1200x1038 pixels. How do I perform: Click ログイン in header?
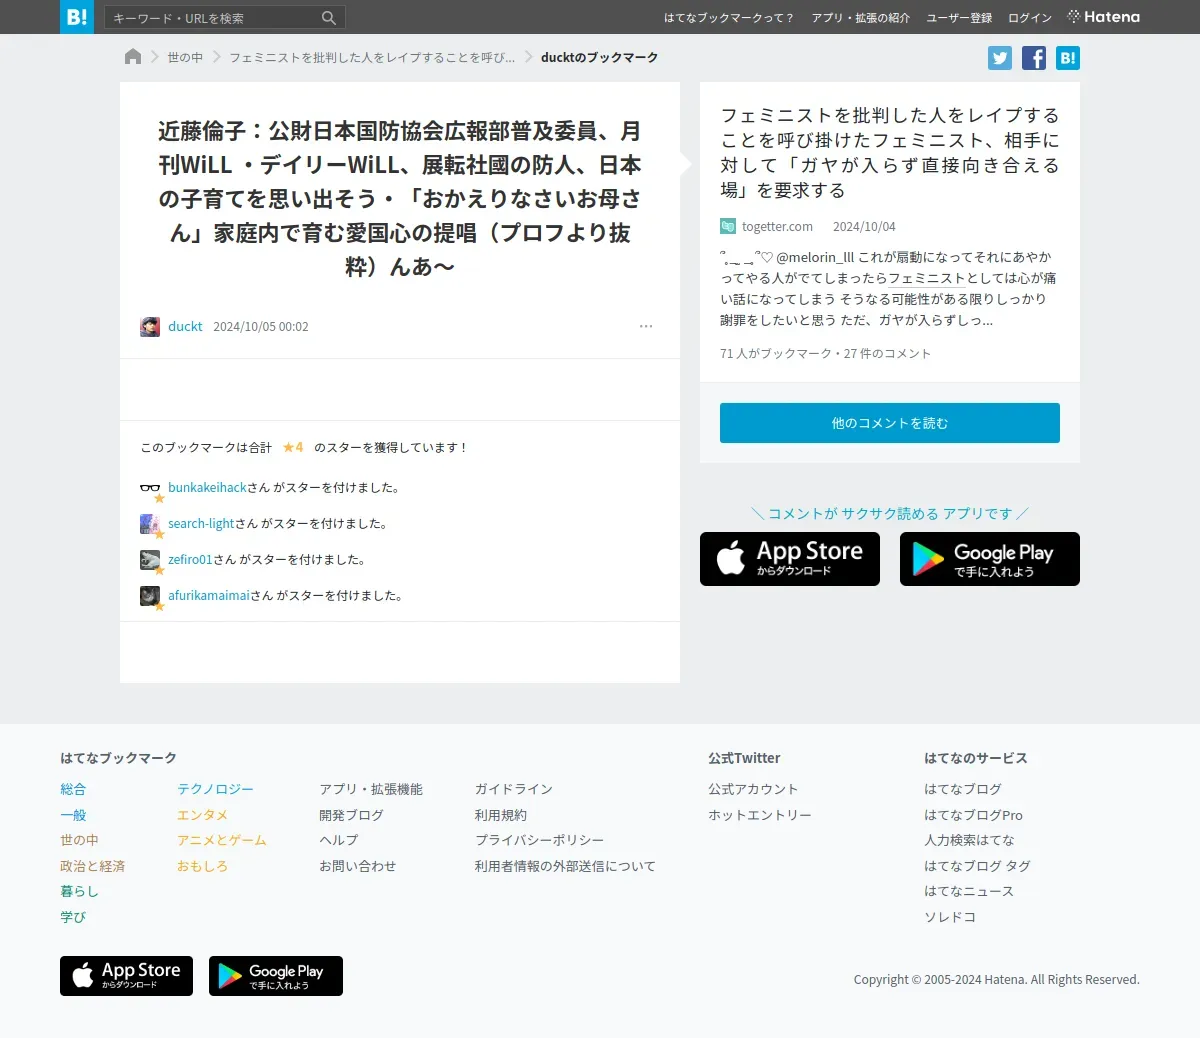click(x=1030, y=18)
